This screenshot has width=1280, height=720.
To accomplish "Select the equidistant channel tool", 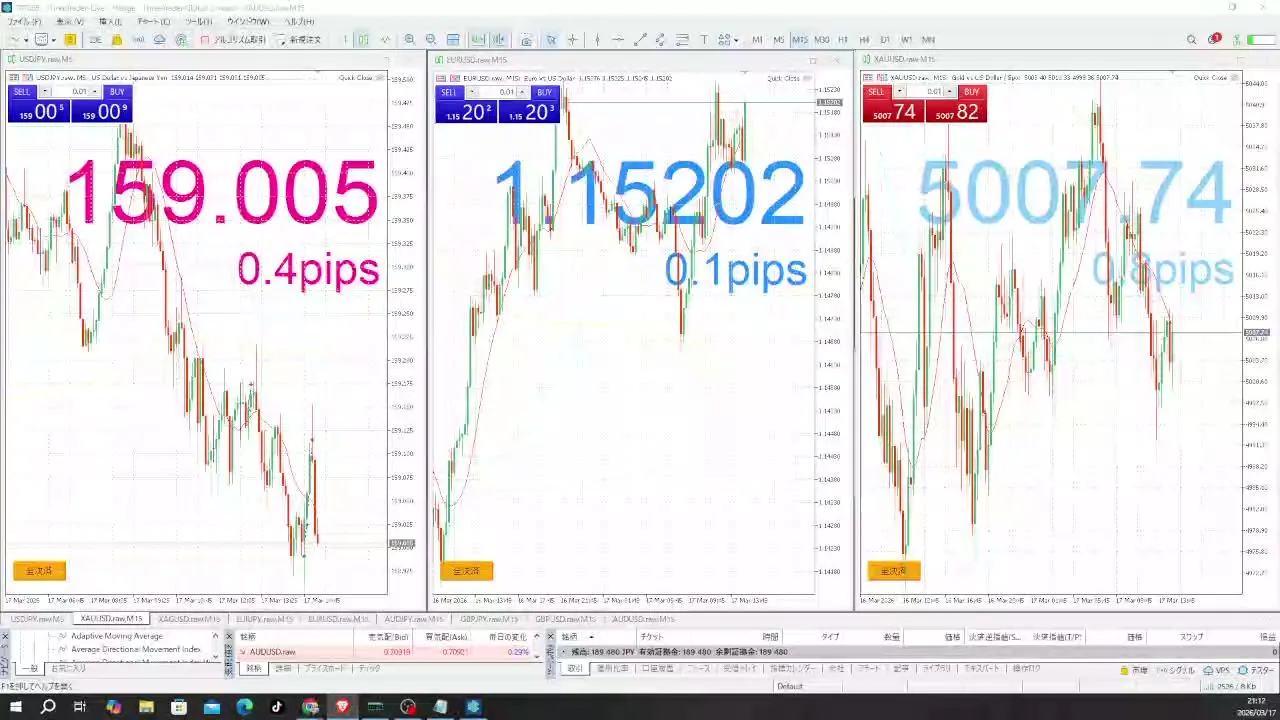I will pyautogui.click(x=660, y=40).
